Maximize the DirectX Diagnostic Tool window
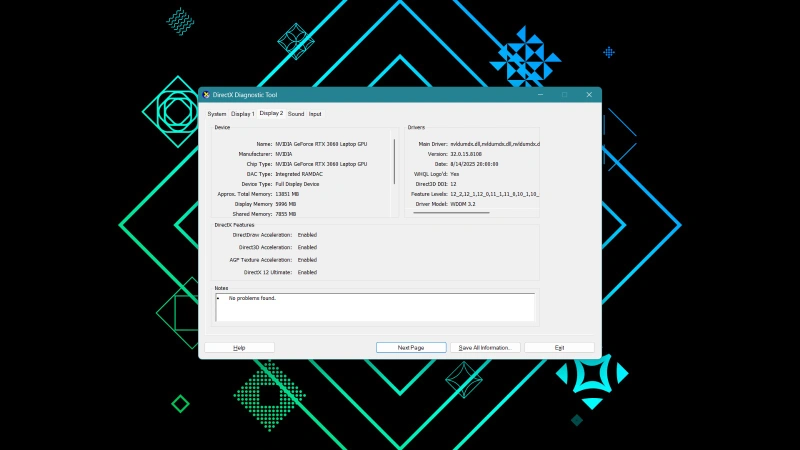800x450 pixels. pyautogui.click(x=564, y=95)
